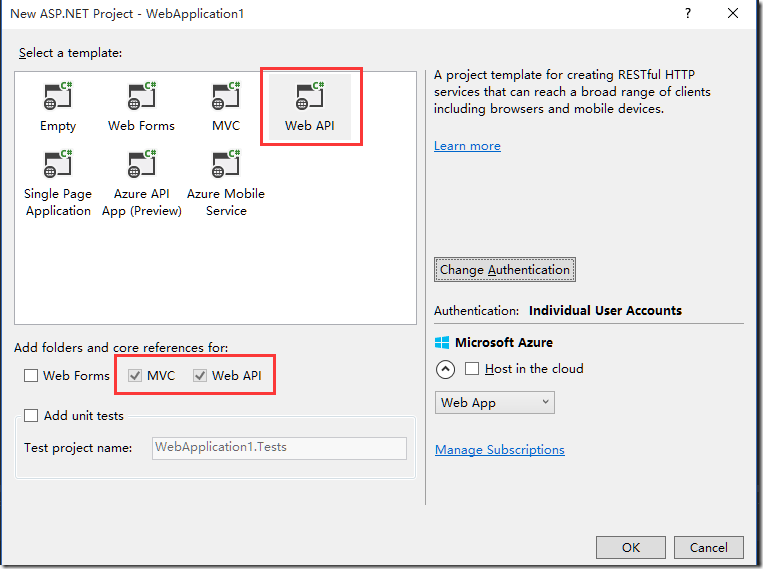The height and width of the screenshot is (569, 763).
Task: Select the Empty project template icon
Action: (x=57, y=96)
